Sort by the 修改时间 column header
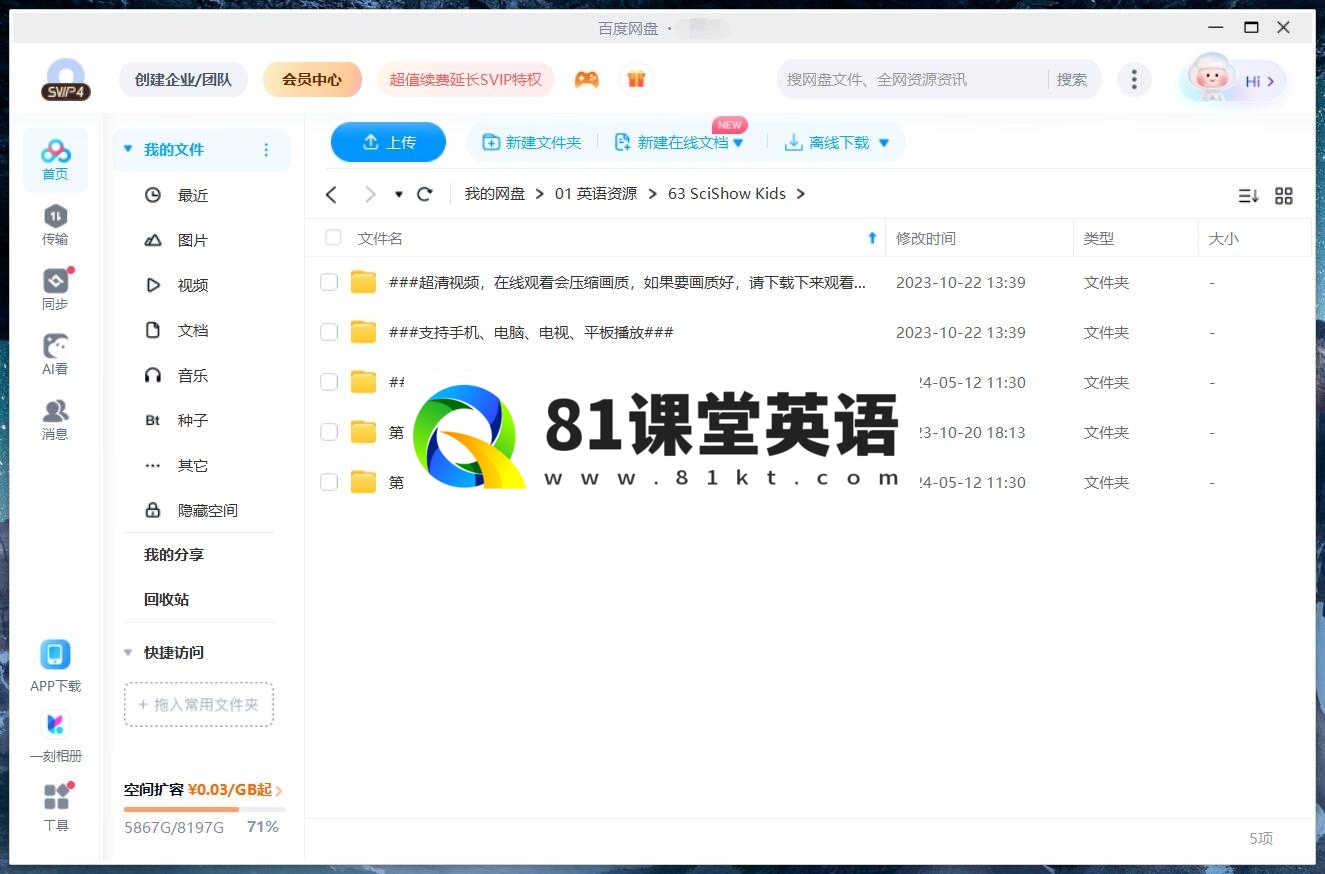The width and height of the screenshot is (1325, 874). (926, 238)
